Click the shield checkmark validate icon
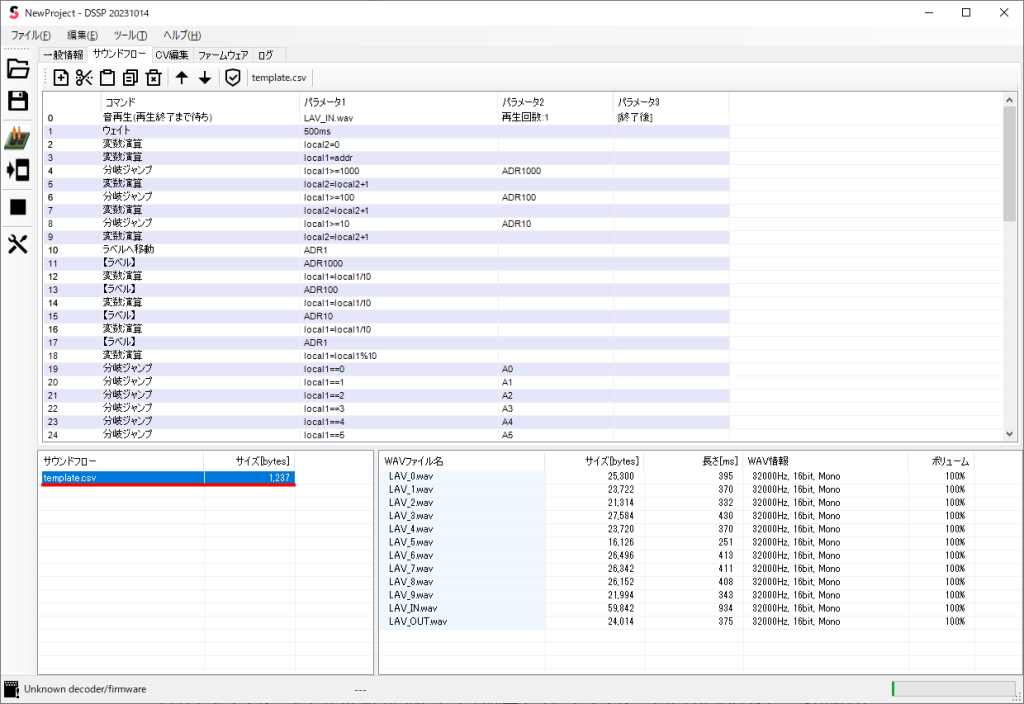This screenshot has height=704, width=1024. click(x=233, y=78)
